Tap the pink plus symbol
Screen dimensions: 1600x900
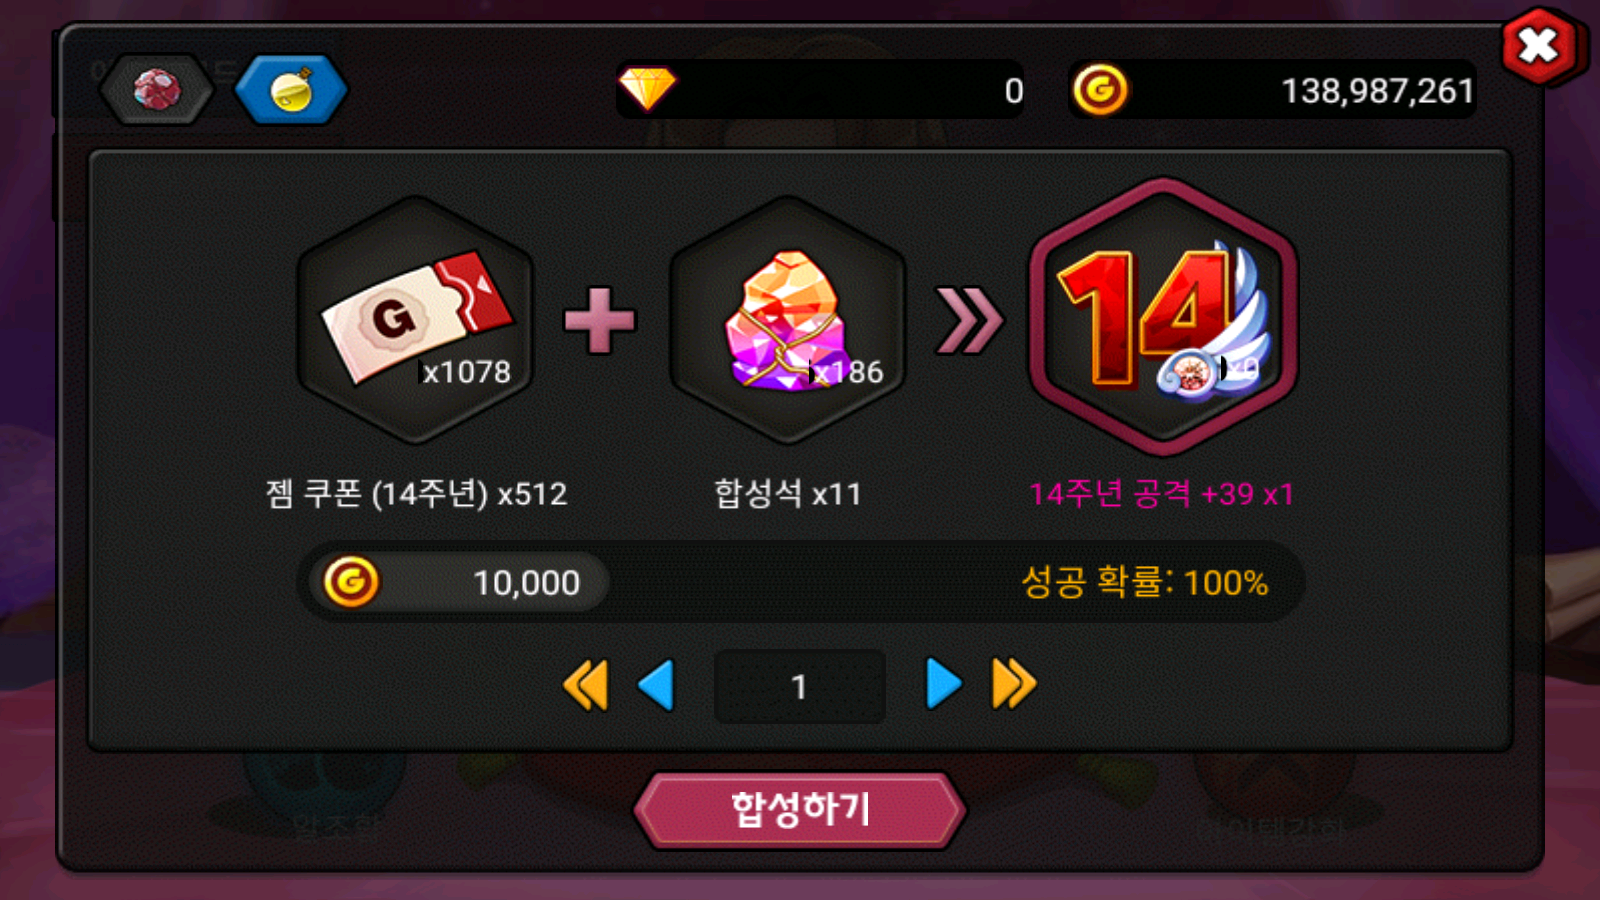(x=599, y=320)
